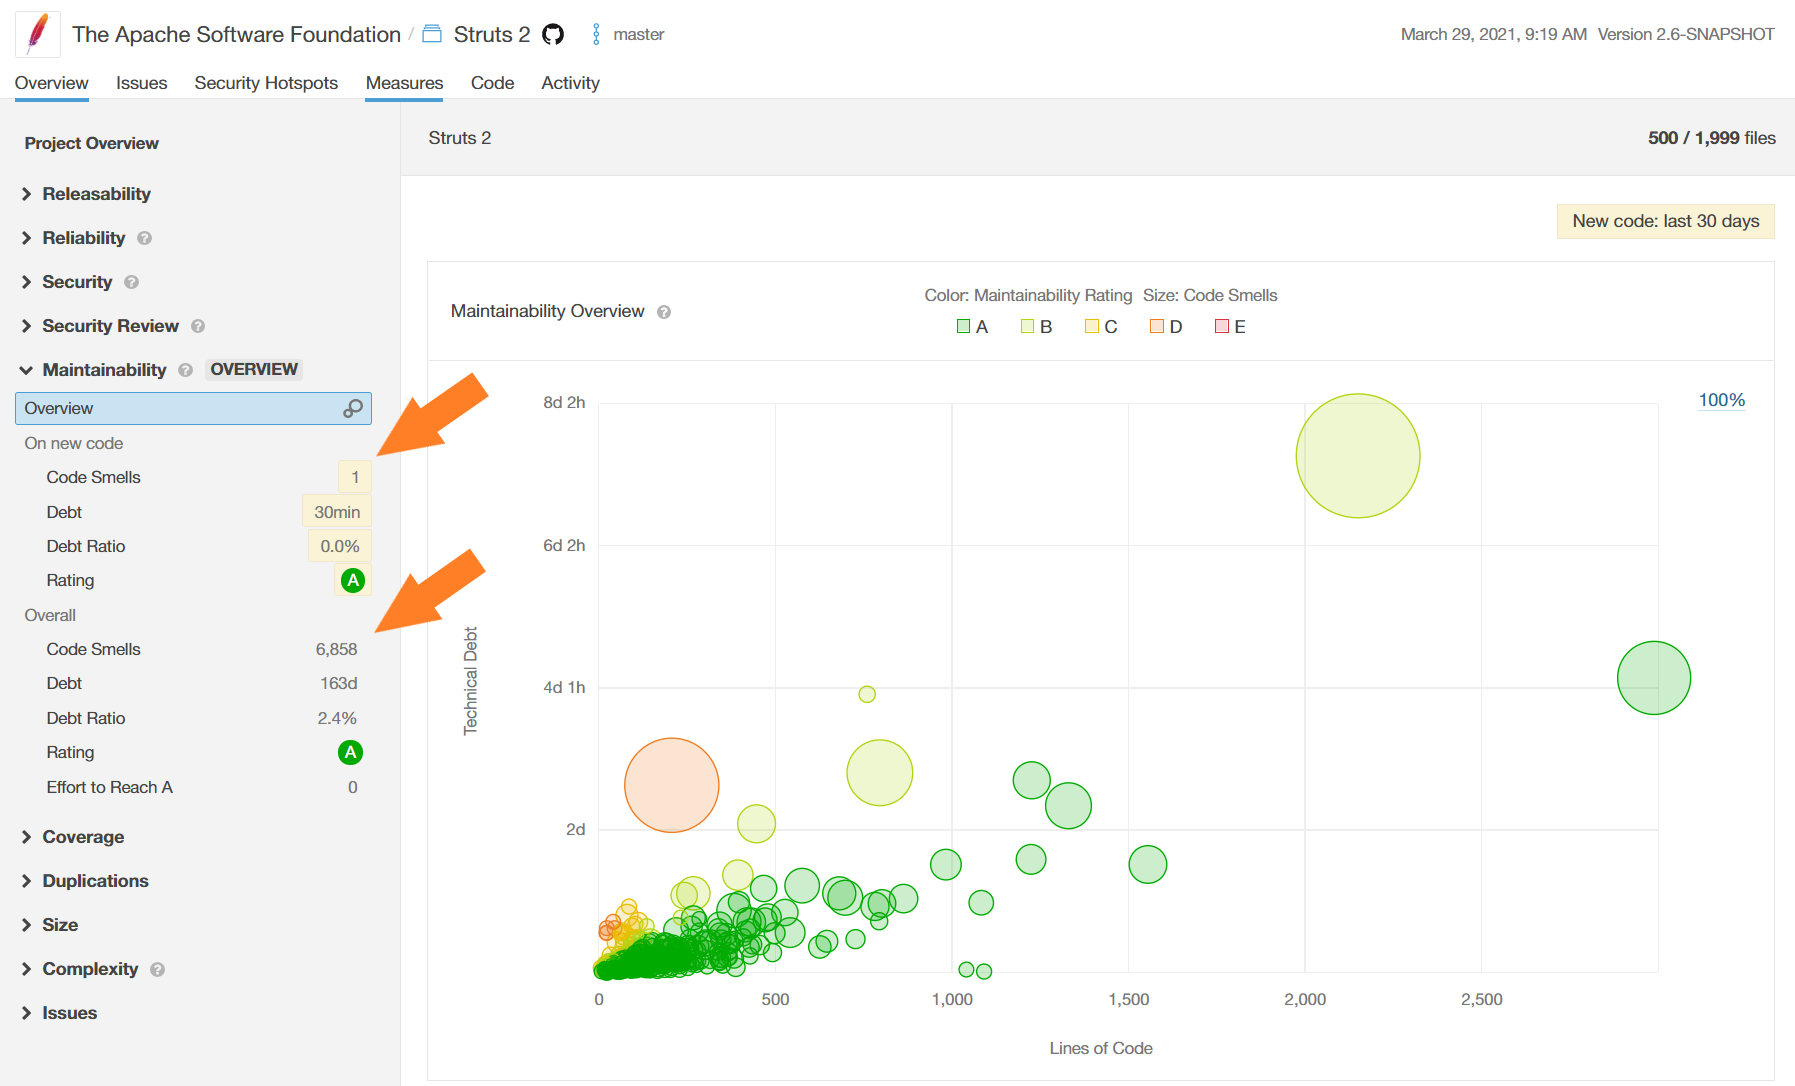1795x1086 pixels.
Task: Toggle the E rating legend swatch
Action: pos(1222,326)
